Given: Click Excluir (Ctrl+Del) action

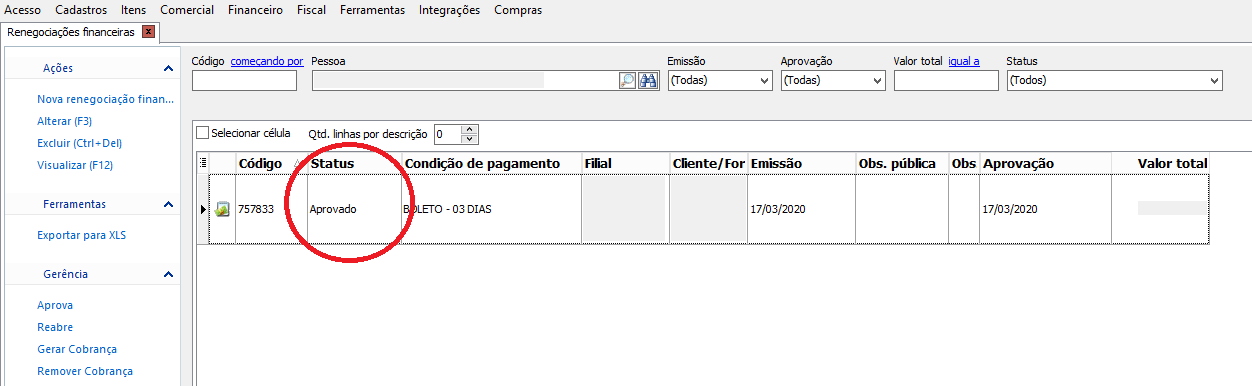Looking at the screenshot, I should pos(79,143).
